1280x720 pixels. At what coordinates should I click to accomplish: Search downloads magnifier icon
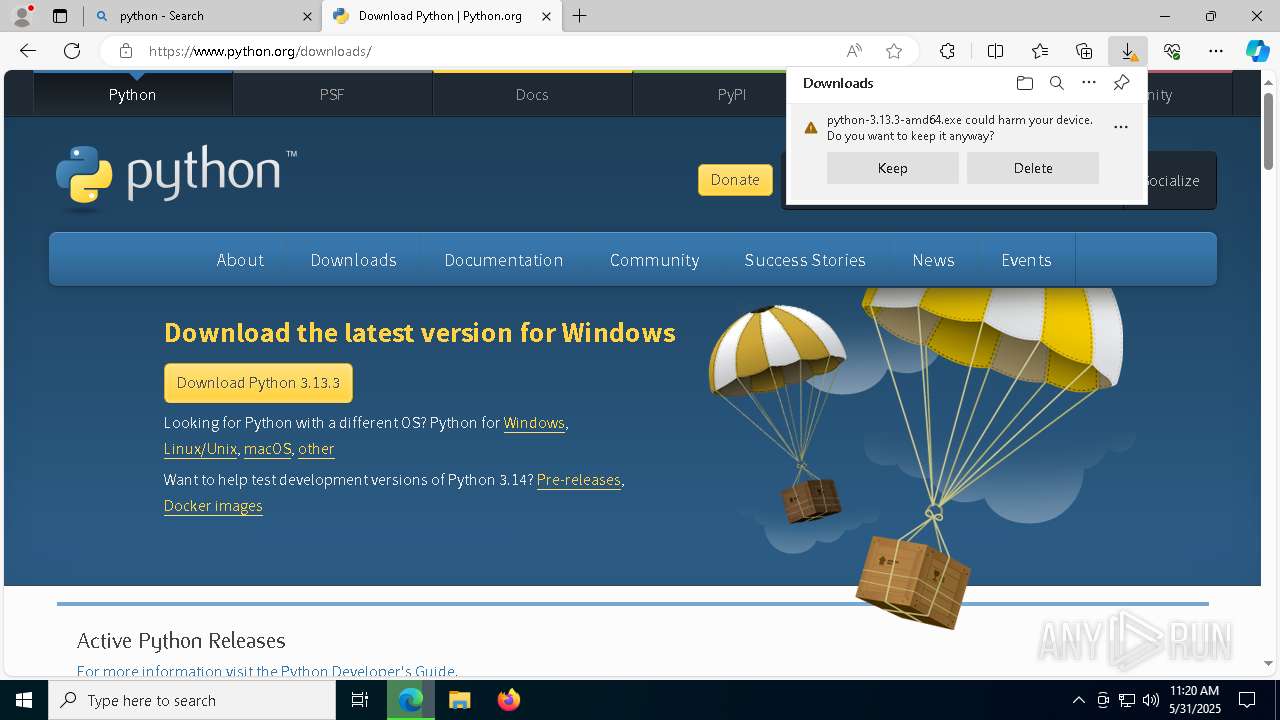[1056, 83]
